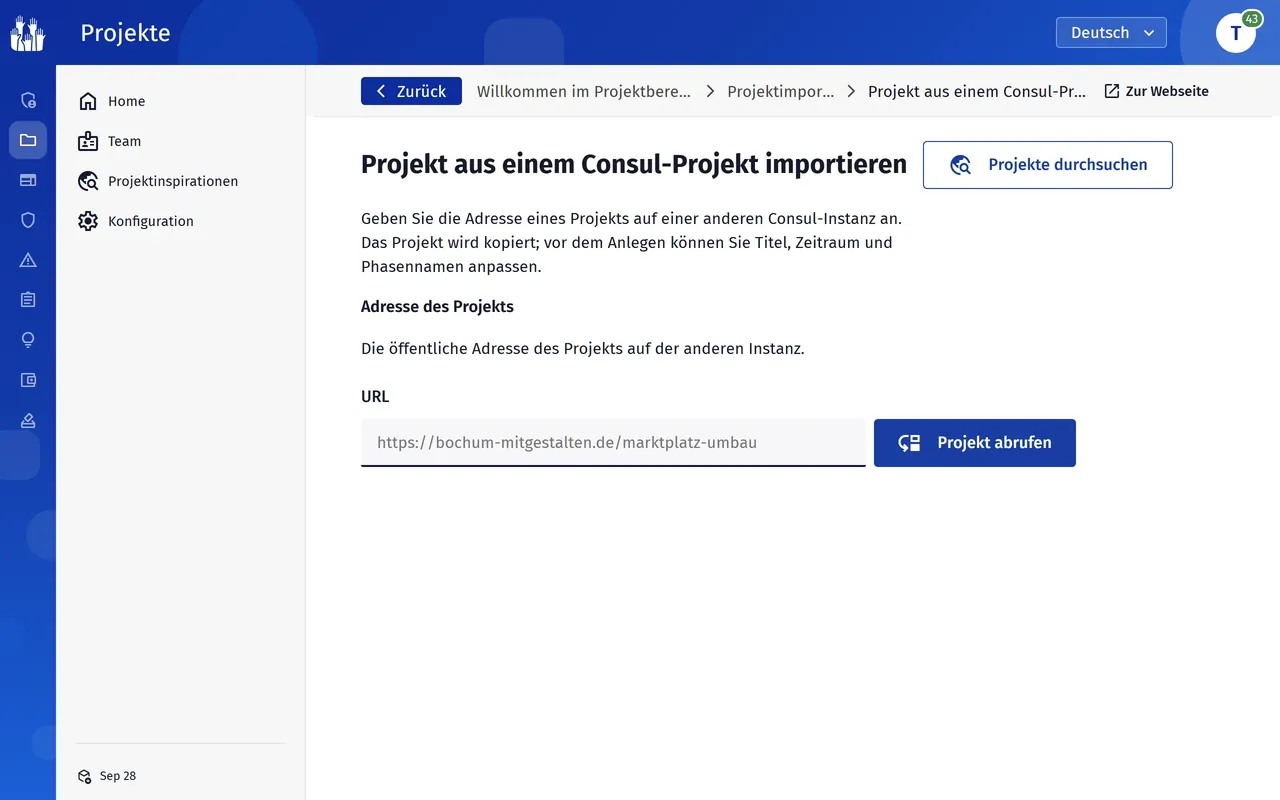Open the clipboard icon in the rail
The height and width of the screenshot is (800, 1280).
click(28, 300)
